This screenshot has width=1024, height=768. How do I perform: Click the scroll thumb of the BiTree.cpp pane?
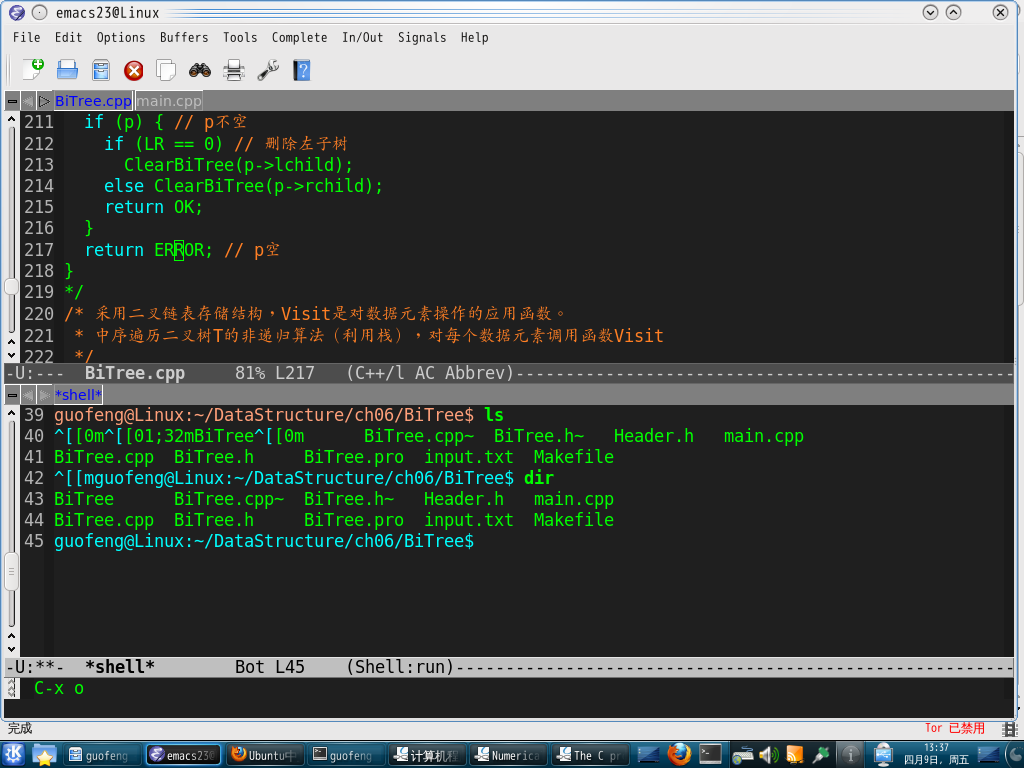click(x=11, y=286)
